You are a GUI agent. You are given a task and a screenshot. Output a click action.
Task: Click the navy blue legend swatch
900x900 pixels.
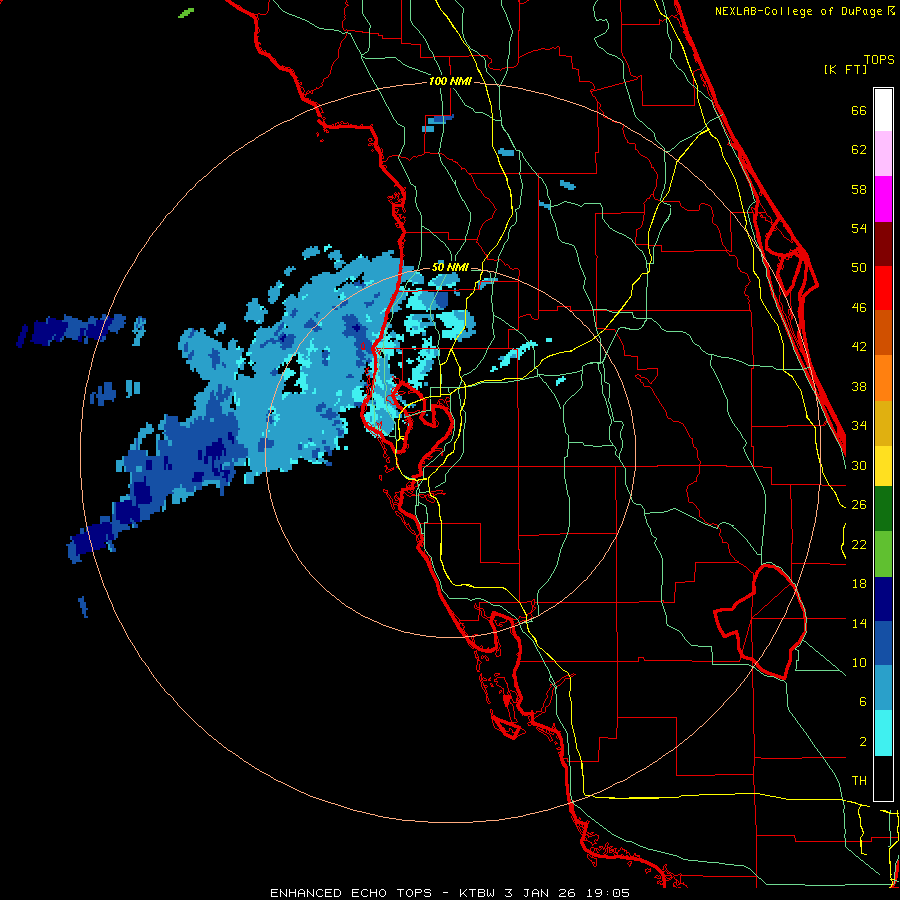pos(883,599)
